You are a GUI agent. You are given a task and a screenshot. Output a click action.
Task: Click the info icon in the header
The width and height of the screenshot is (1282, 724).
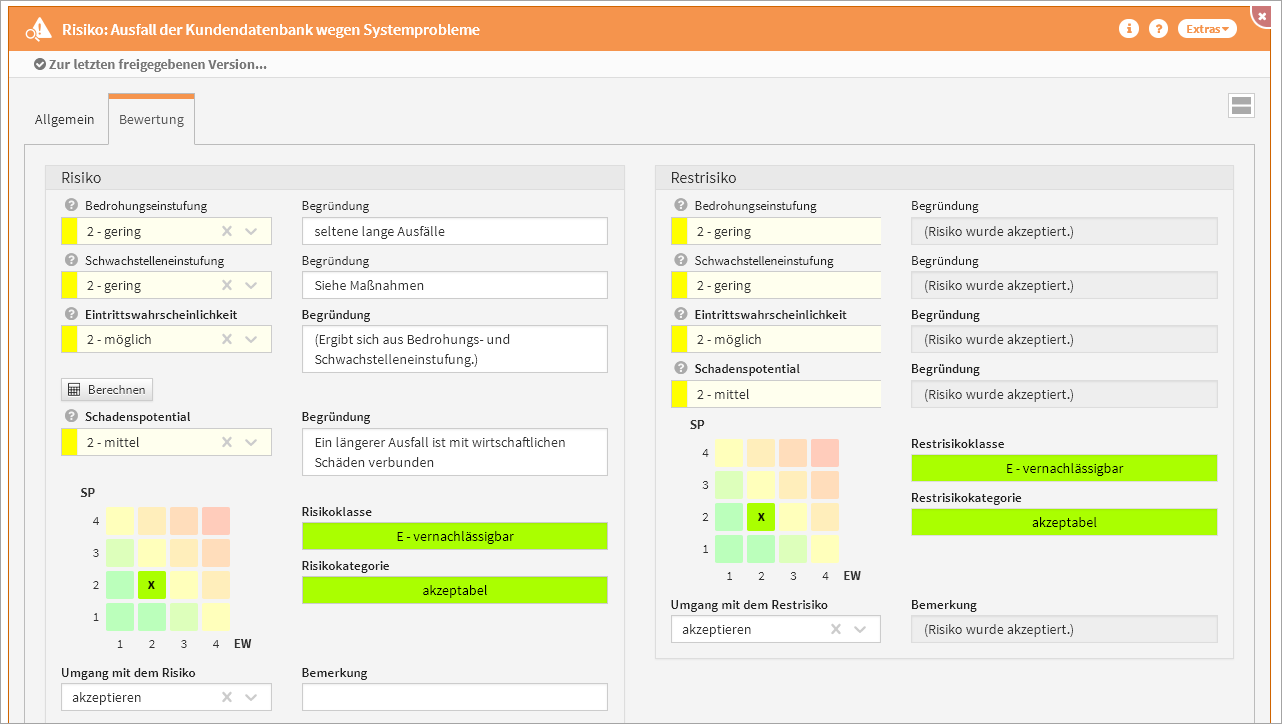pyautogui.click(x=1128, y=29)
